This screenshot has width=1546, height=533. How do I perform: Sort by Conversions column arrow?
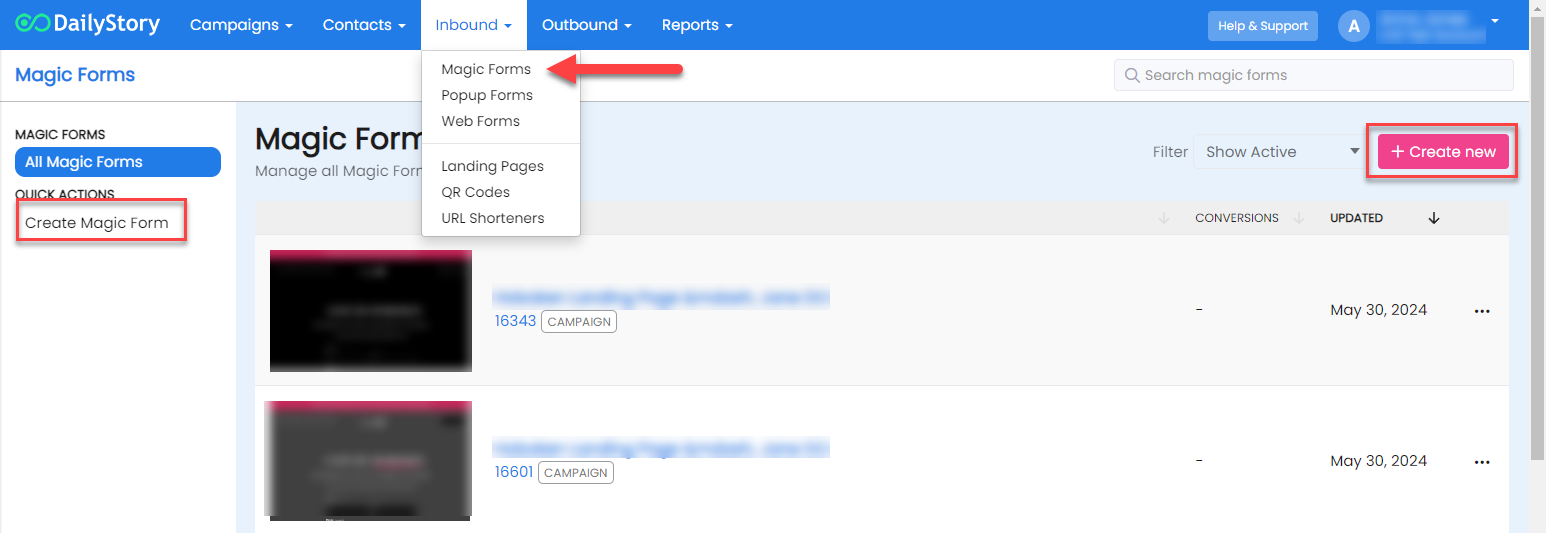pyautogui.click(x=1299, y=218)
